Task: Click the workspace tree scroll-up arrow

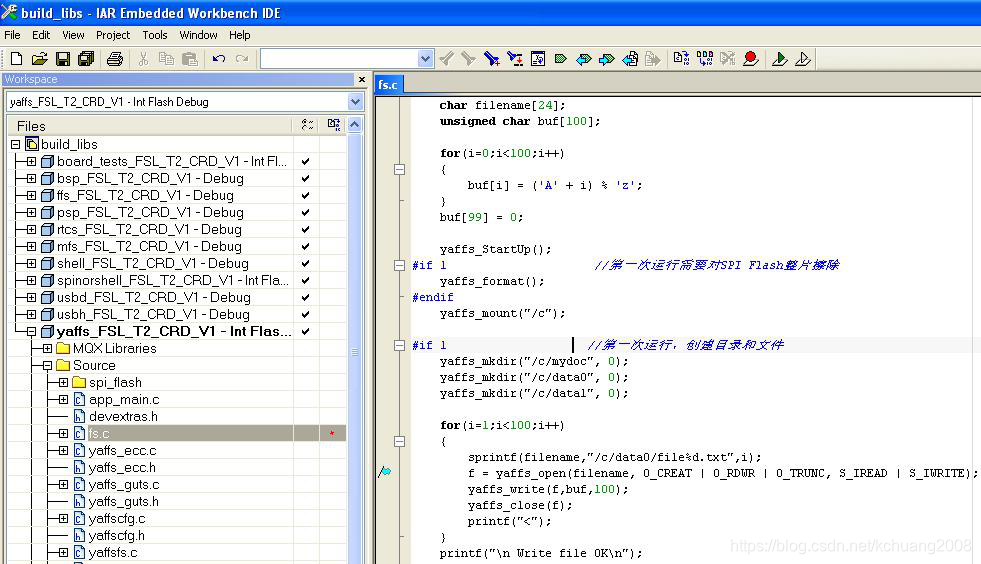Action: click(355, 125)
